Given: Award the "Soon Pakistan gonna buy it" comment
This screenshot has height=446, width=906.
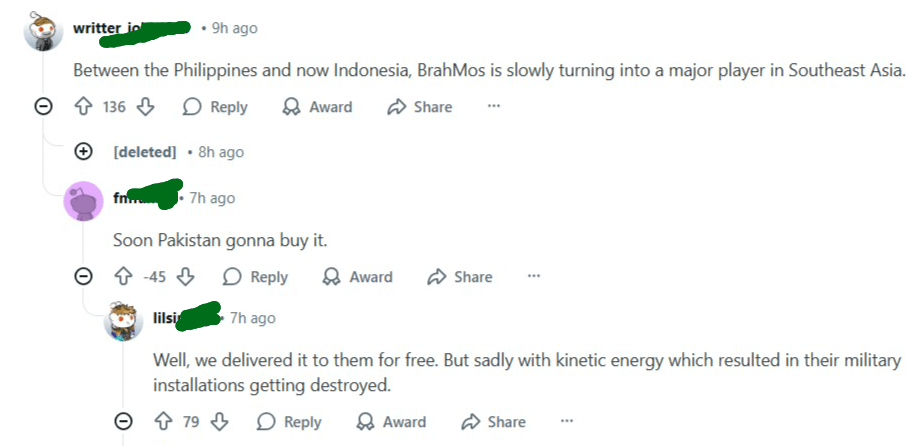Looking at the screenshot, I should pos(357,277).
